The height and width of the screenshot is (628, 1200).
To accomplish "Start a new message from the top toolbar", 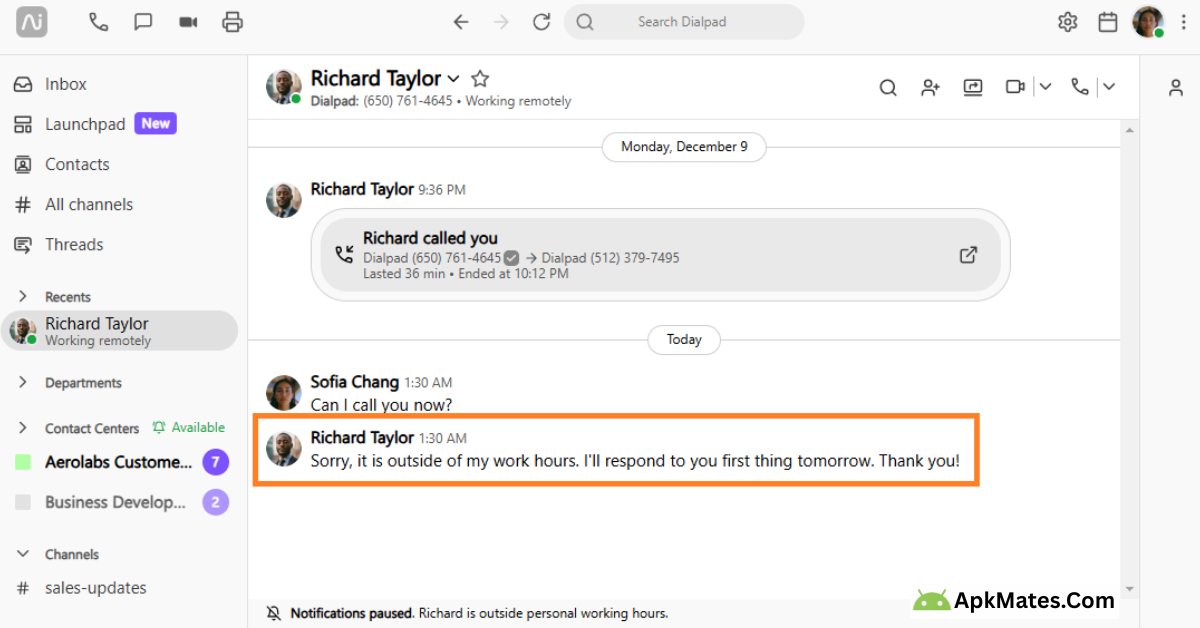I will click(142, 21).
